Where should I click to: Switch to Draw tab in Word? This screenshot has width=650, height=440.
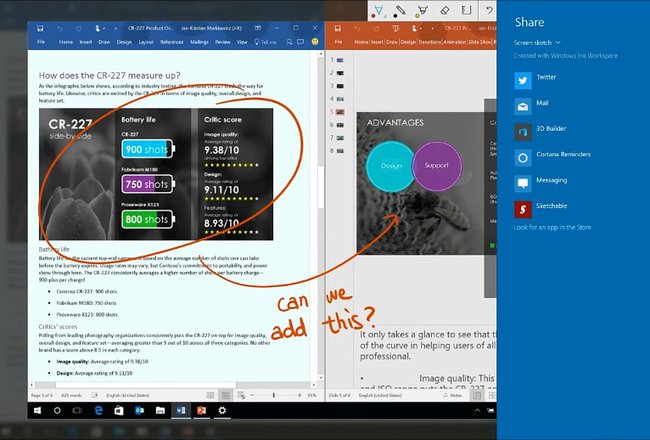click(x=104, y=42)
